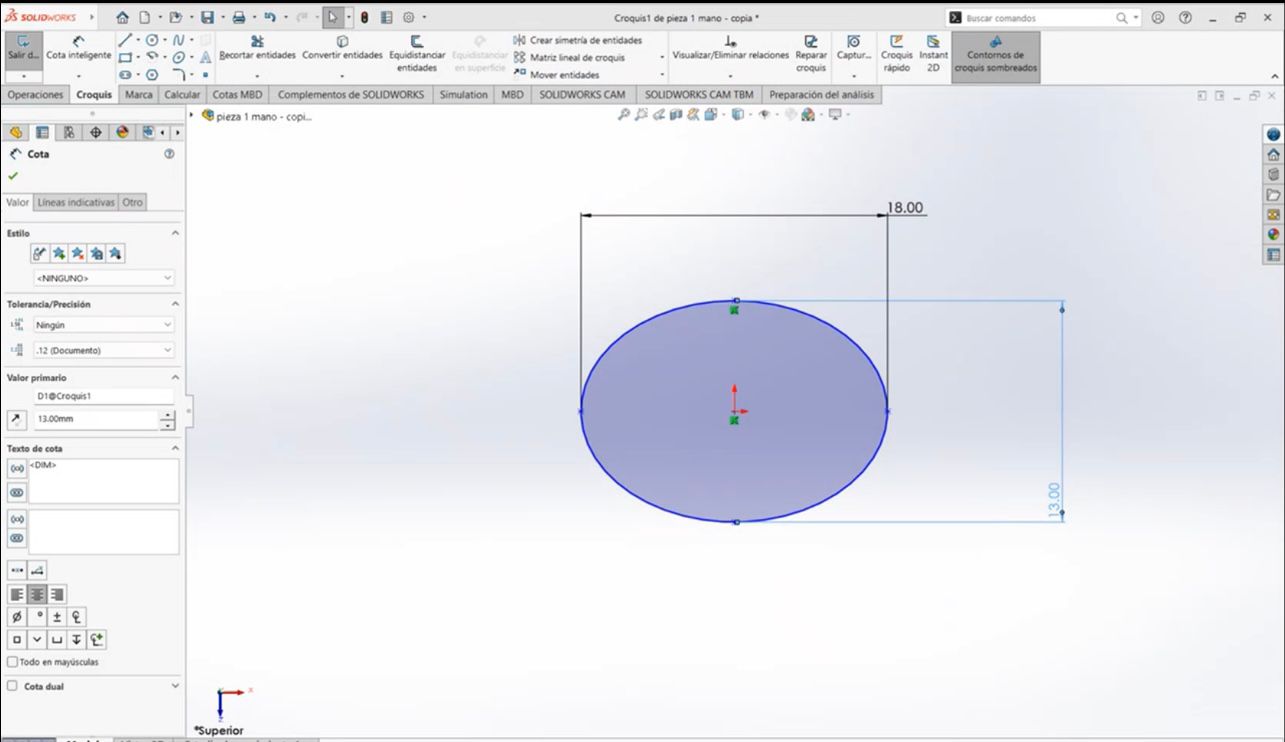The width and height of the screenshot is (1285, 742).
Task: Select the Slot sketch tool
Action: tap(124, 75)
